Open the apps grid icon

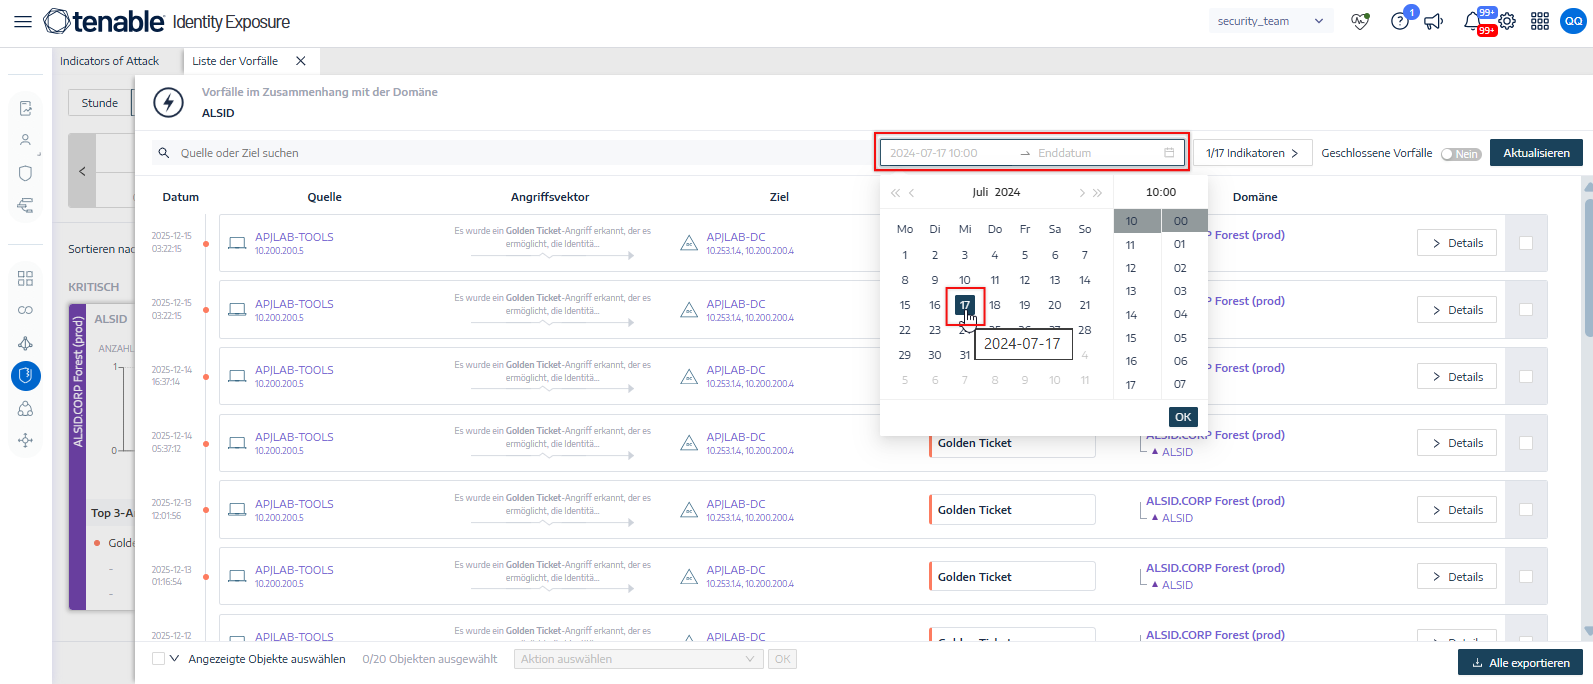(x=1540, y=21)
